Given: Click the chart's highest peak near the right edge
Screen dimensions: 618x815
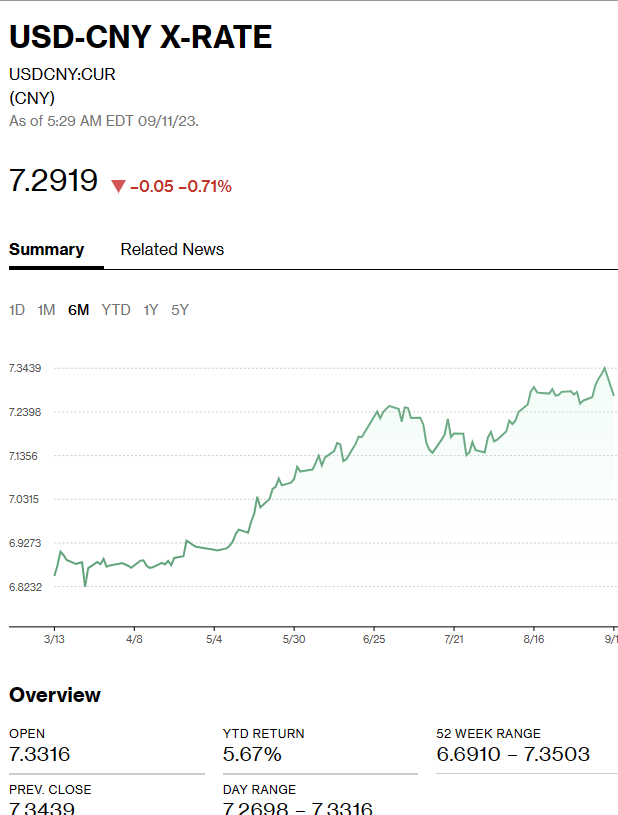Looking at the screenshot, I should [x=604, y=369].
